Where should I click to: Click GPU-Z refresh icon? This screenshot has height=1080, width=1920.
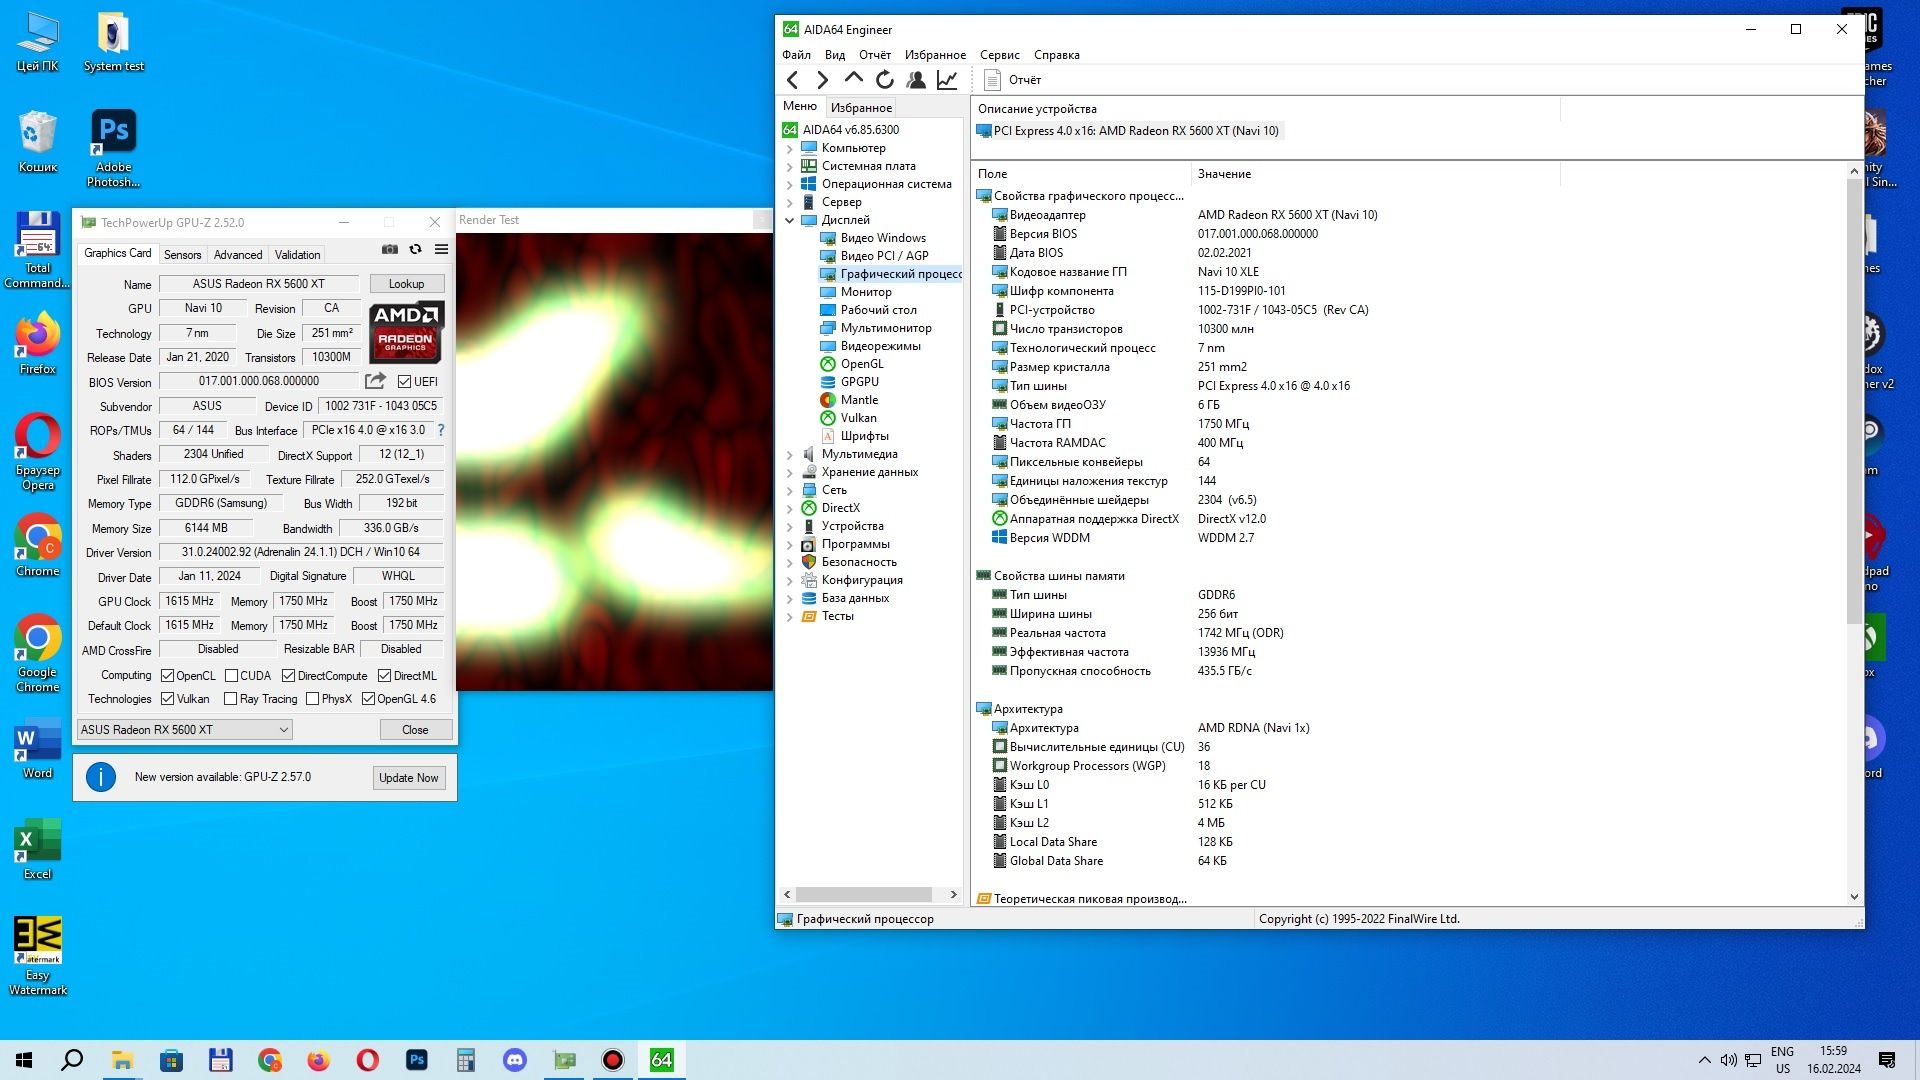pos(416,250)
